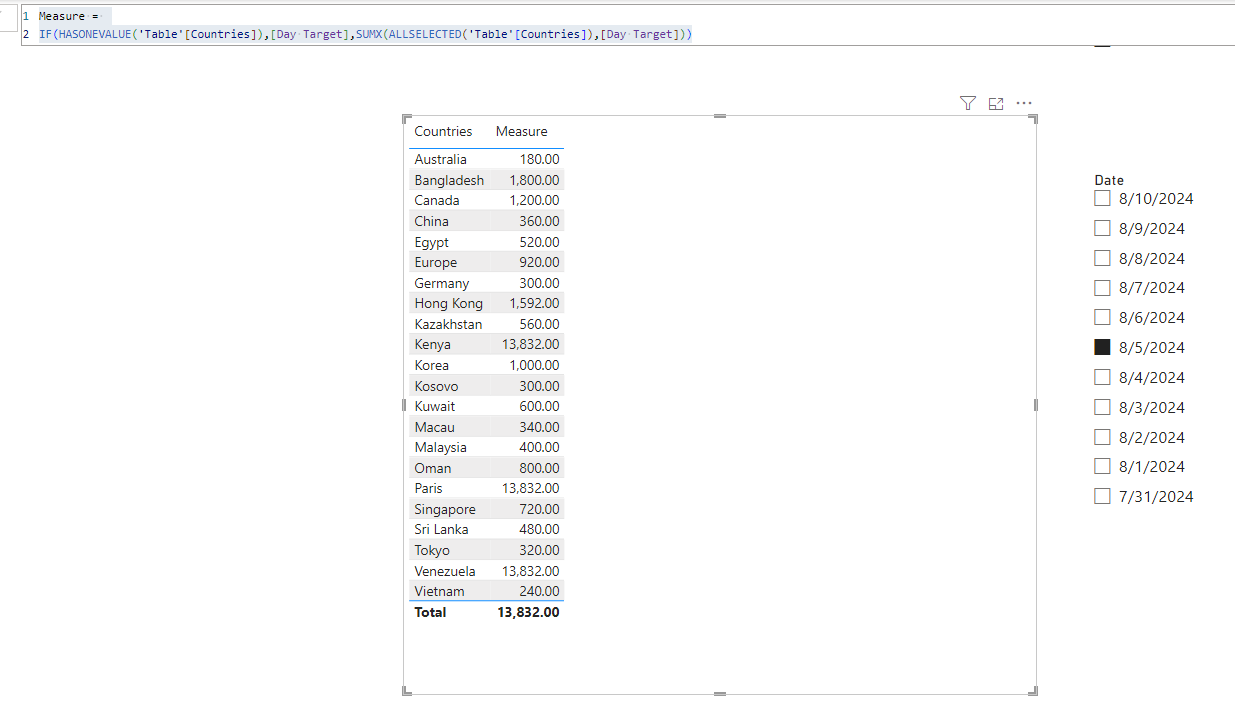Enable the 8/6/2024 date checkbox
The height and width of the screenshot is (724, 1235).
coord(1102,317)
